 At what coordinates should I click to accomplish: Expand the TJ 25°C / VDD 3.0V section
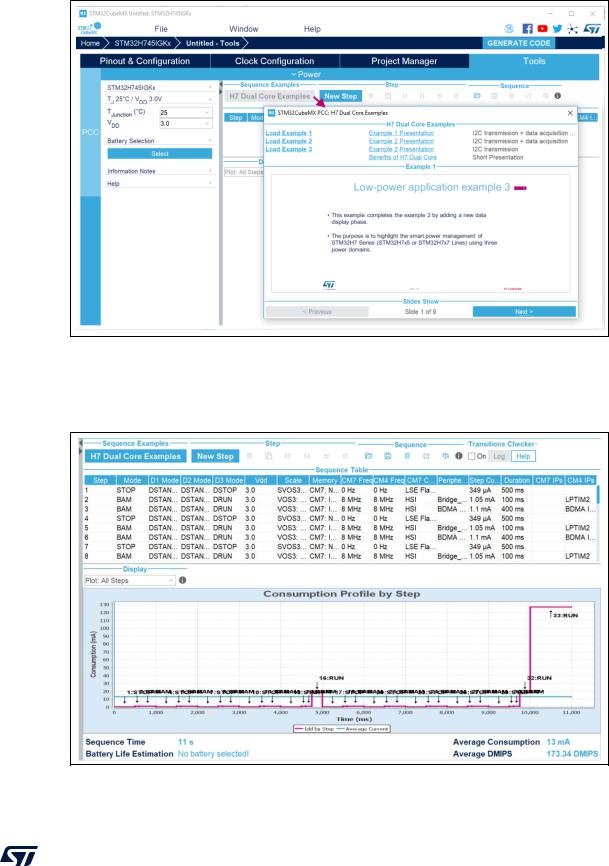[x=159, y=99]
